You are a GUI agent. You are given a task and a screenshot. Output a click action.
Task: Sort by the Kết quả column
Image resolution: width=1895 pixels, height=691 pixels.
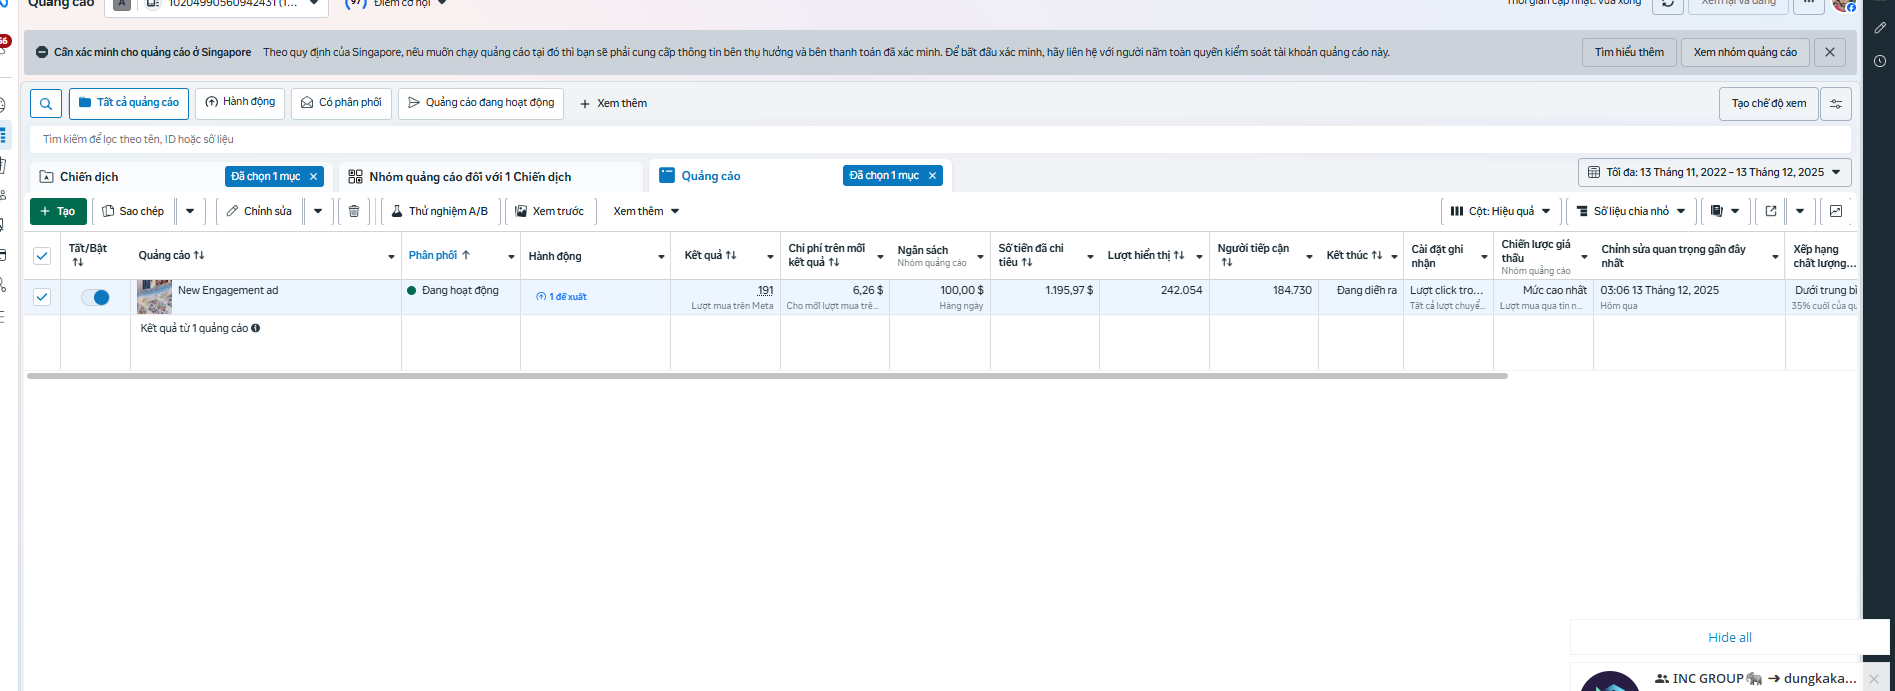pyautogui.click(x=710, y=255)
